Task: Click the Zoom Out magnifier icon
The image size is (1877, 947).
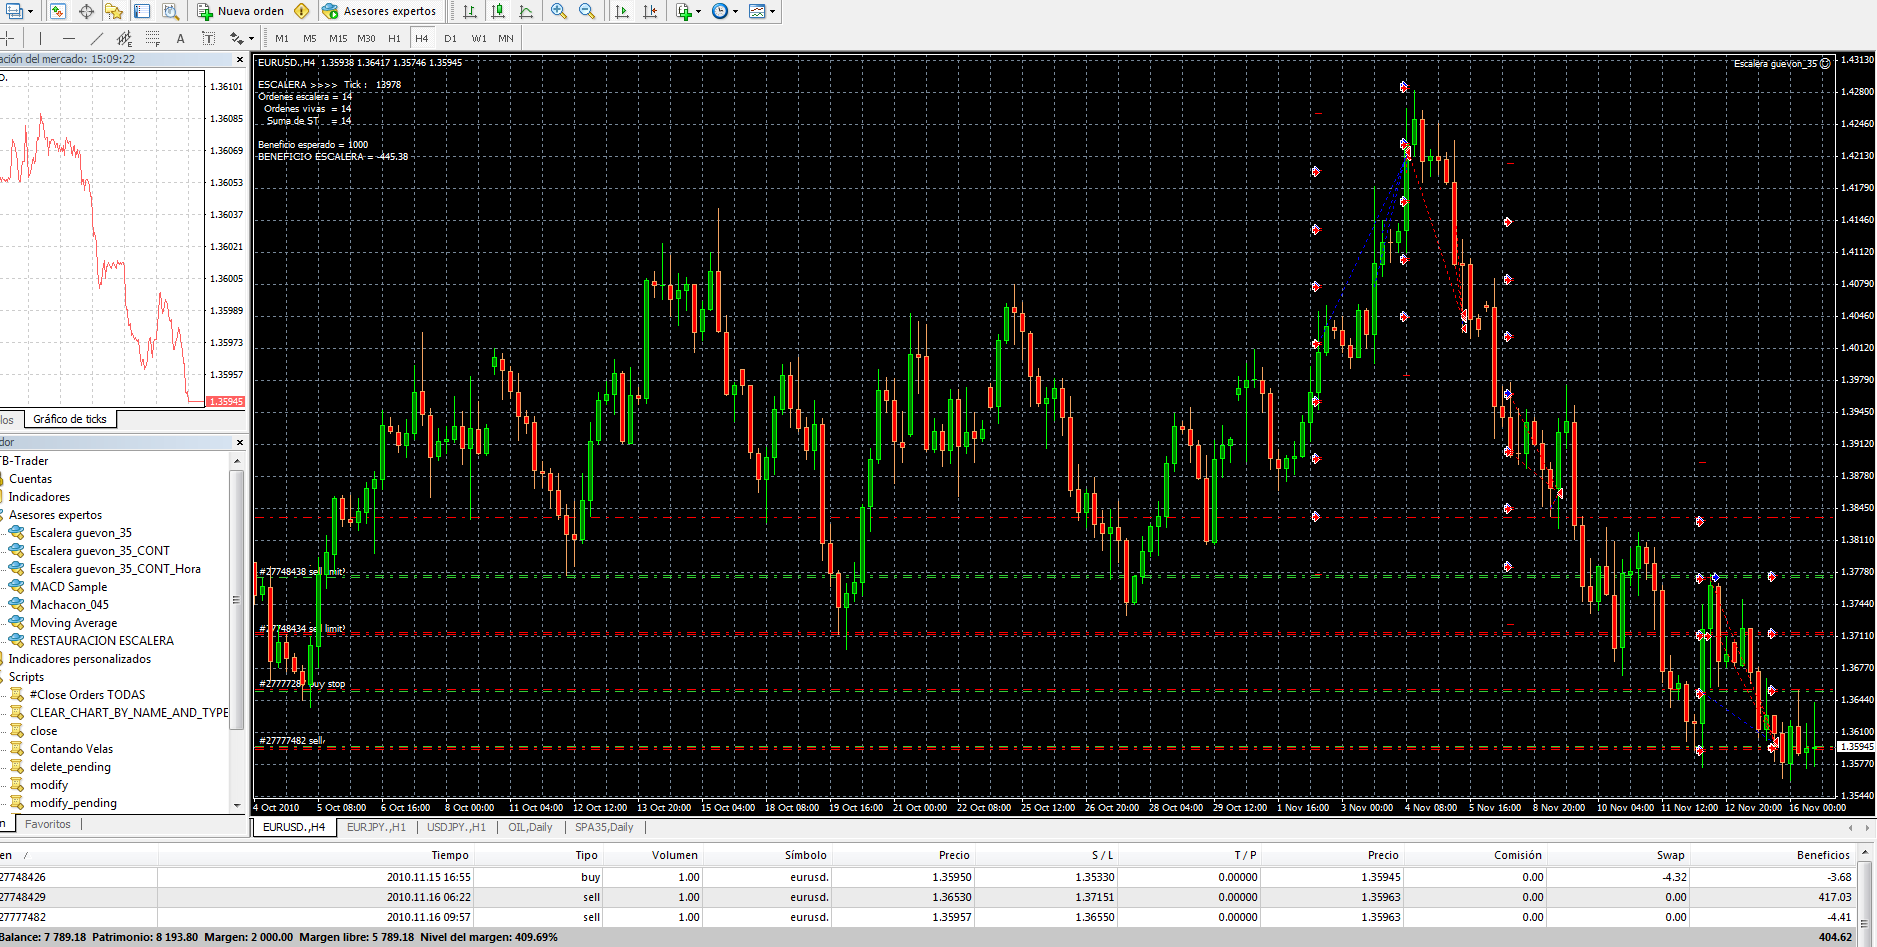Action: click(587, 11)
